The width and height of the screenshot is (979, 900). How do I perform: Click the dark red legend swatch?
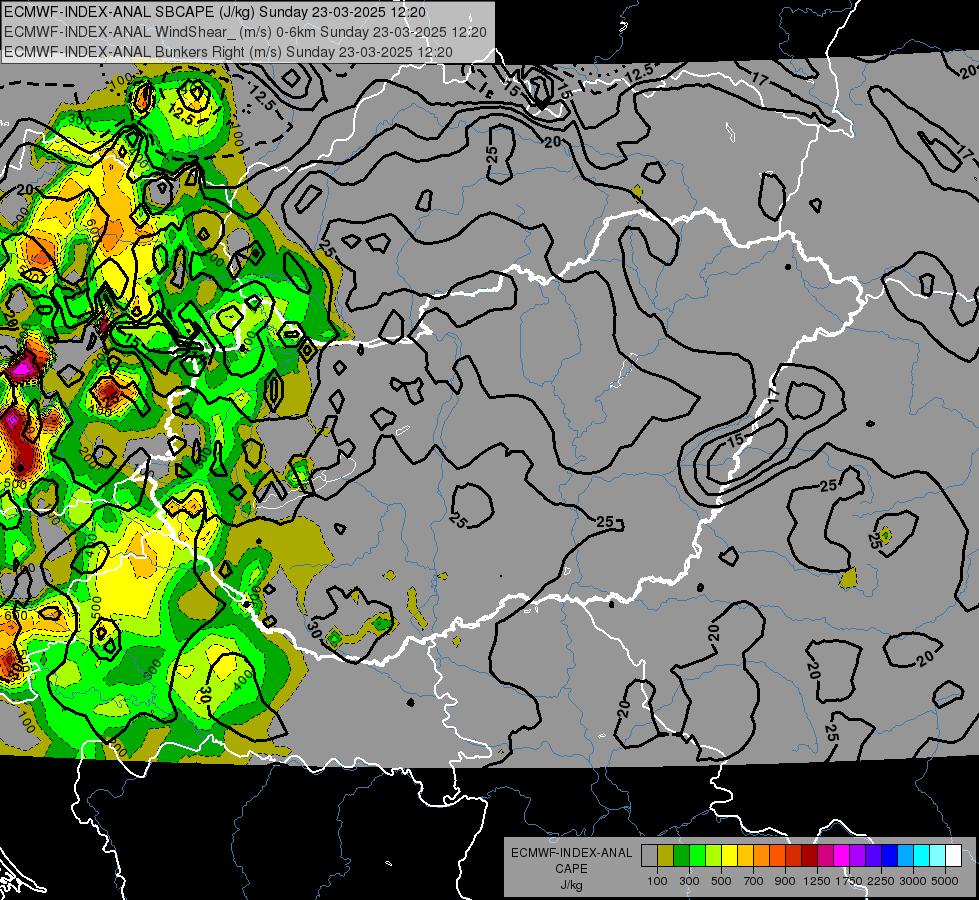tap(810, 855)
